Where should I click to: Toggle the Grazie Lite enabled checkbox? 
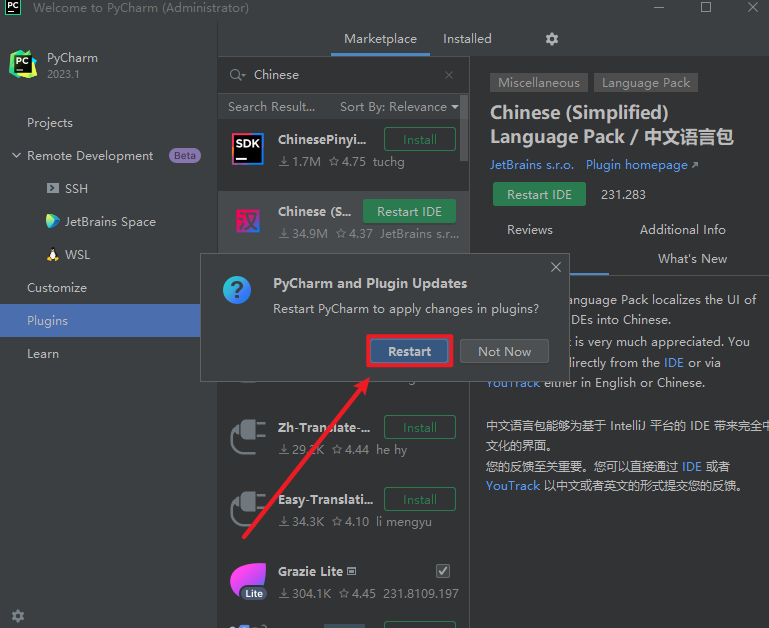443,571
